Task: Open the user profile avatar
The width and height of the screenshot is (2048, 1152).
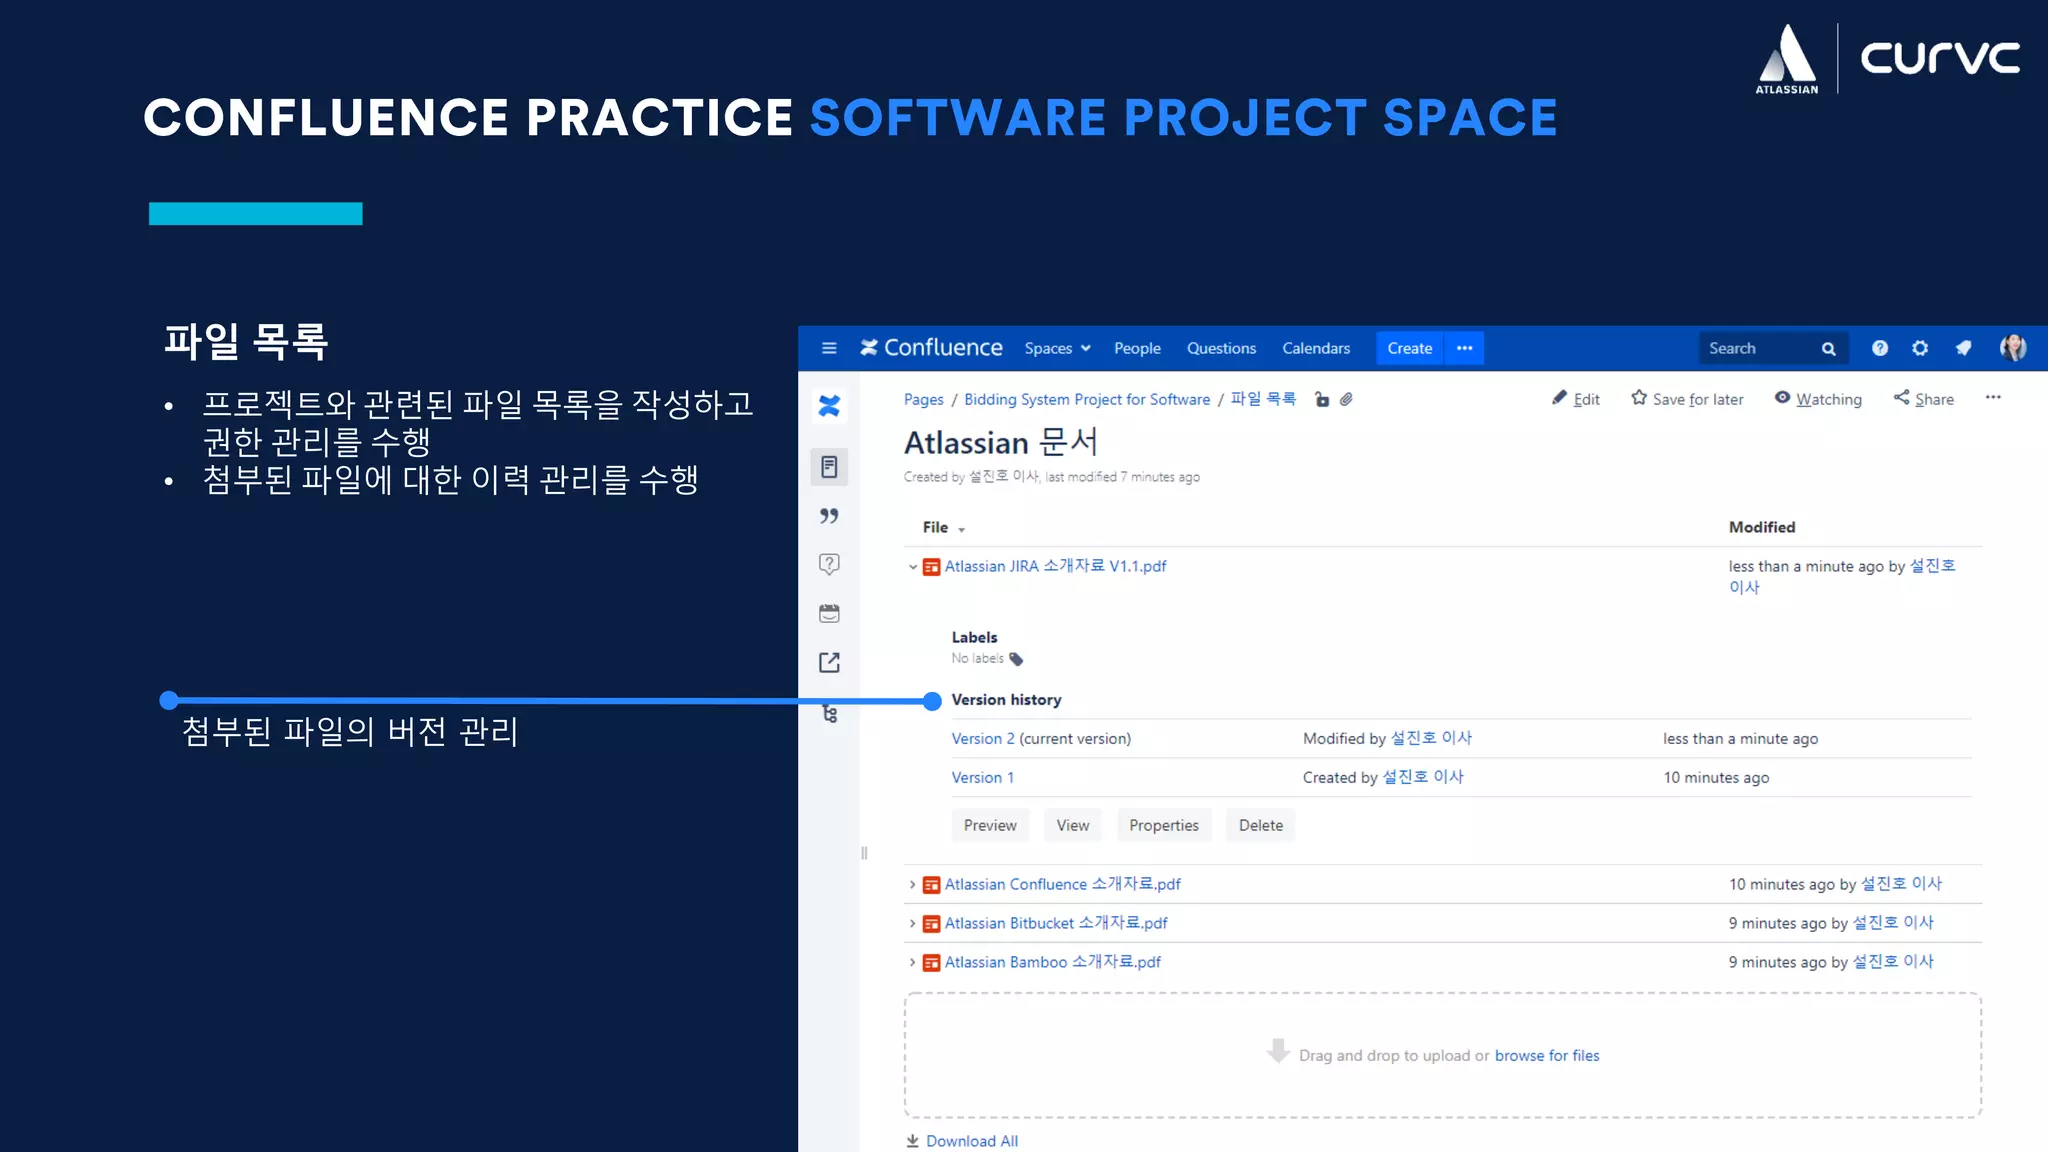Action: click(x=2012, y=347)
